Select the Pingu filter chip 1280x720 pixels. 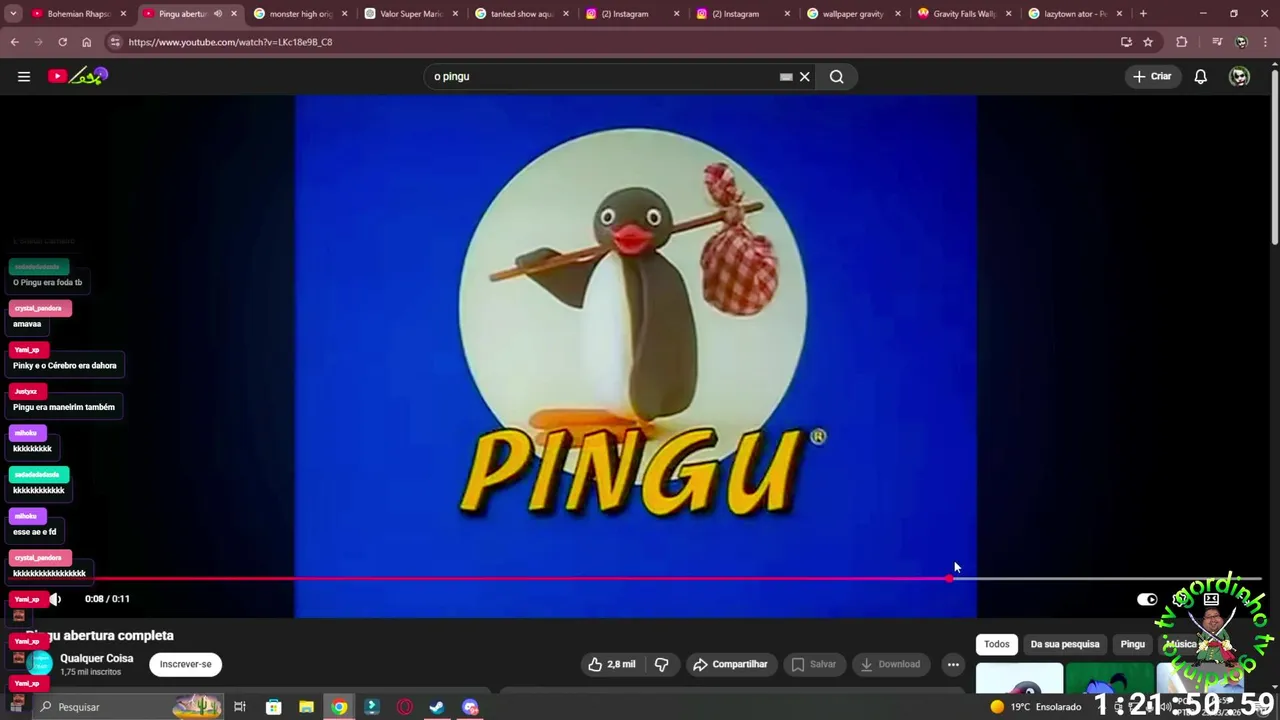1132,644
